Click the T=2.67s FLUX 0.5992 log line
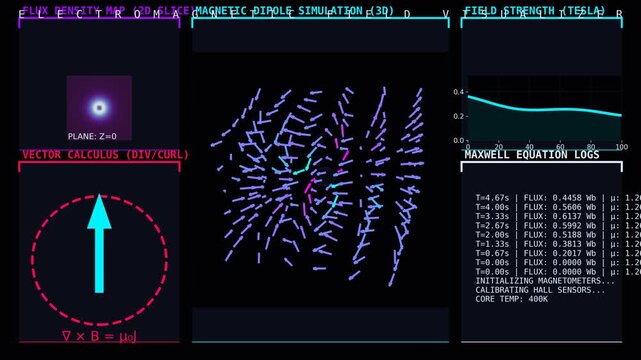This screenshot has height=360, width=641. click(558, 226)
